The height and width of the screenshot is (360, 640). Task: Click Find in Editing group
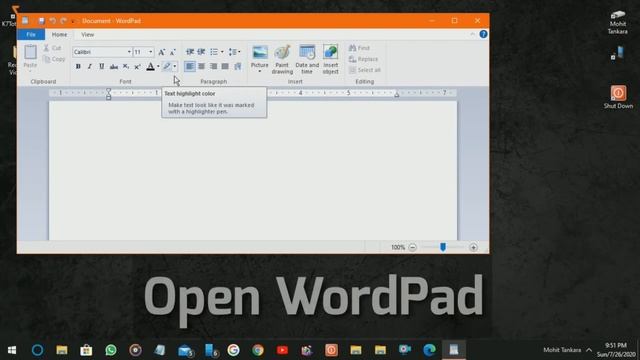pos(359,48)
